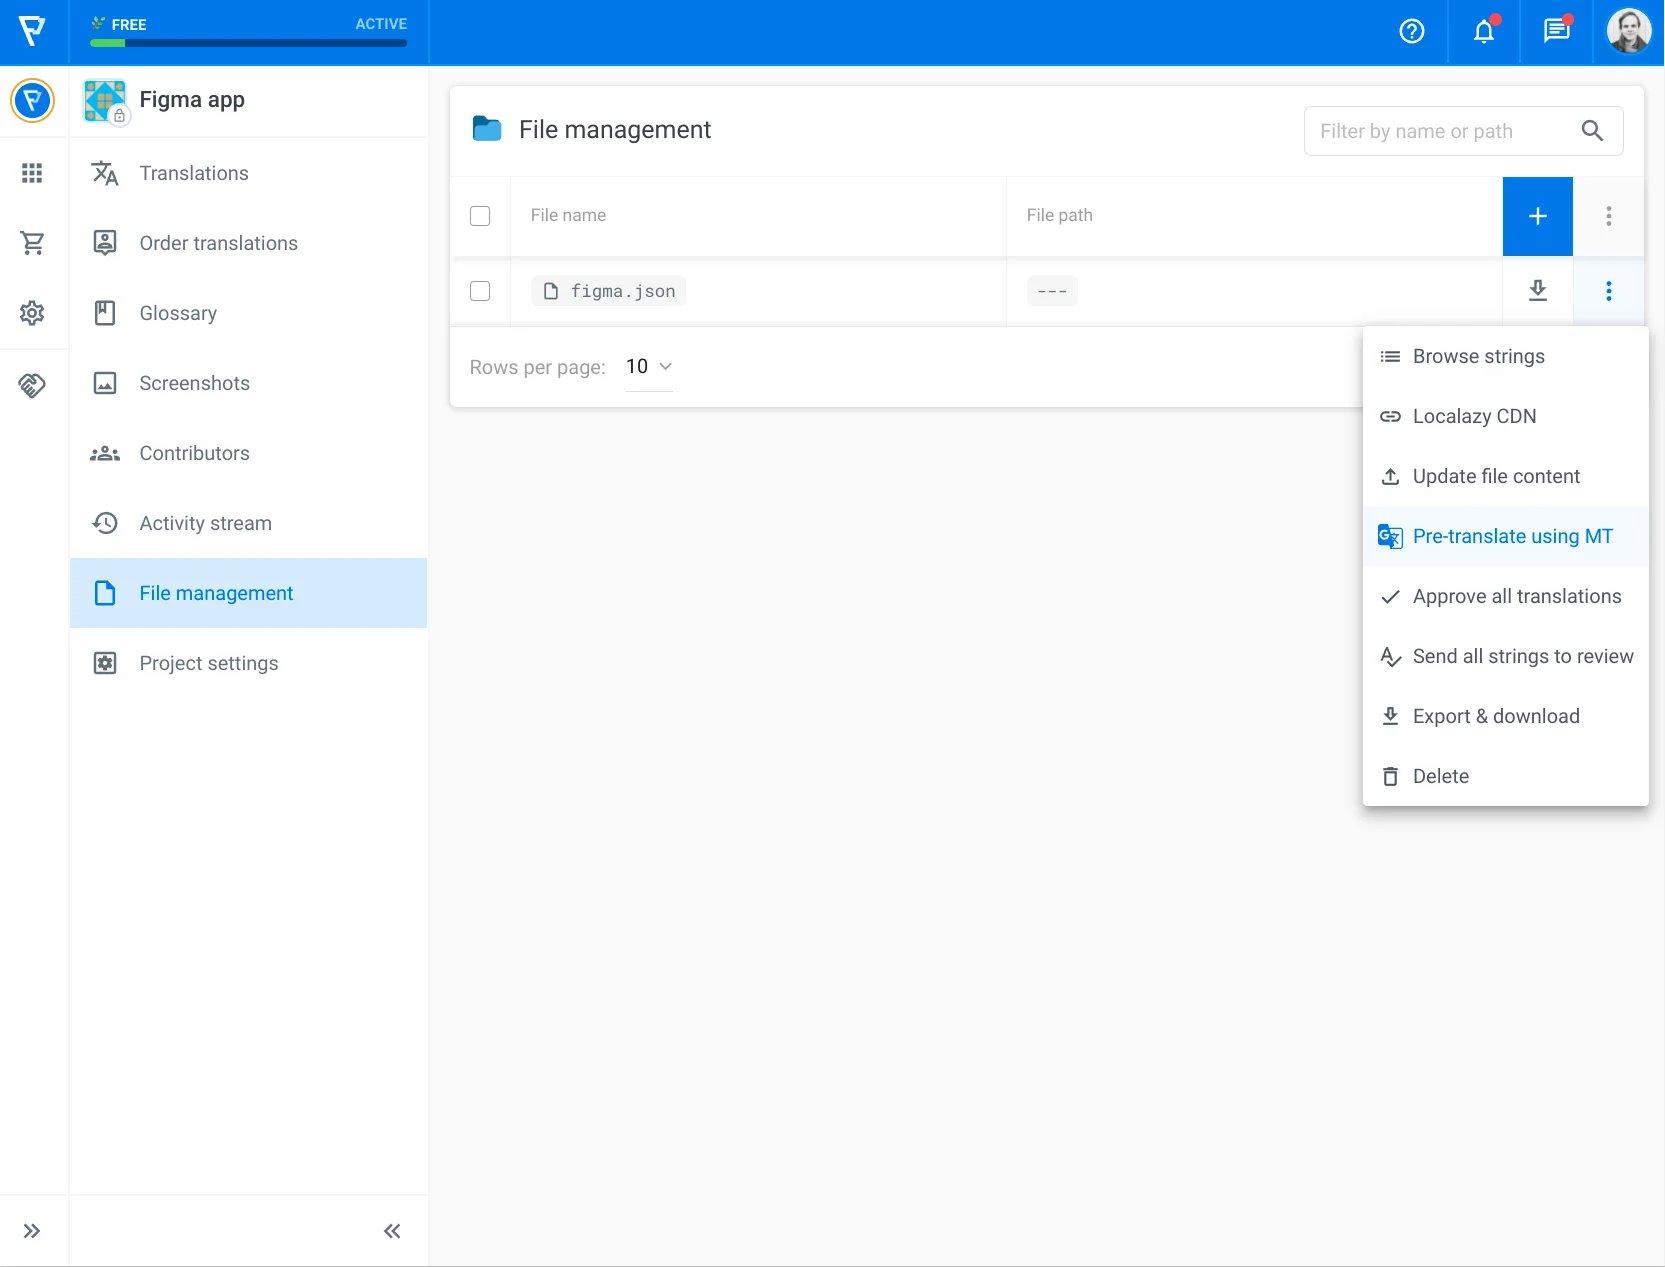Click the apps grid icon in sidebar
This screenshot has width=1665, height=1267.
click(32, 173)
